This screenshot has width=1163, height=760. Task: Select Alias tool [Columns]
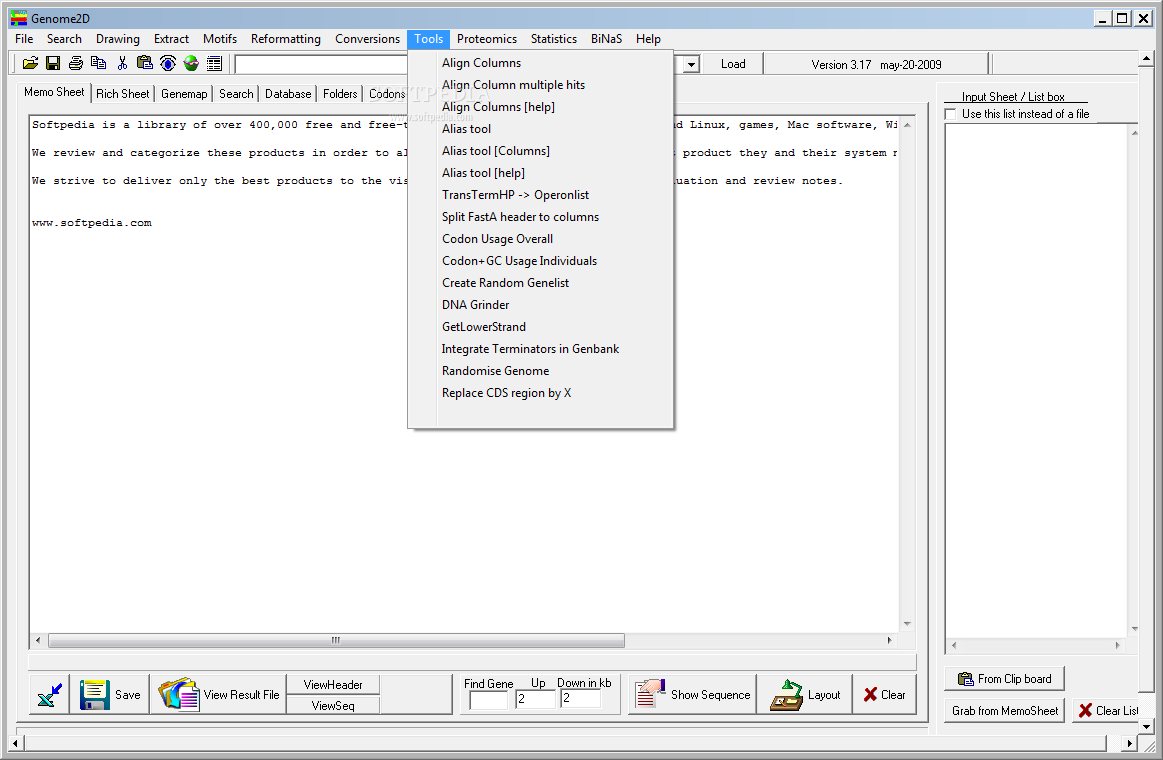click(x=541, y=151)
